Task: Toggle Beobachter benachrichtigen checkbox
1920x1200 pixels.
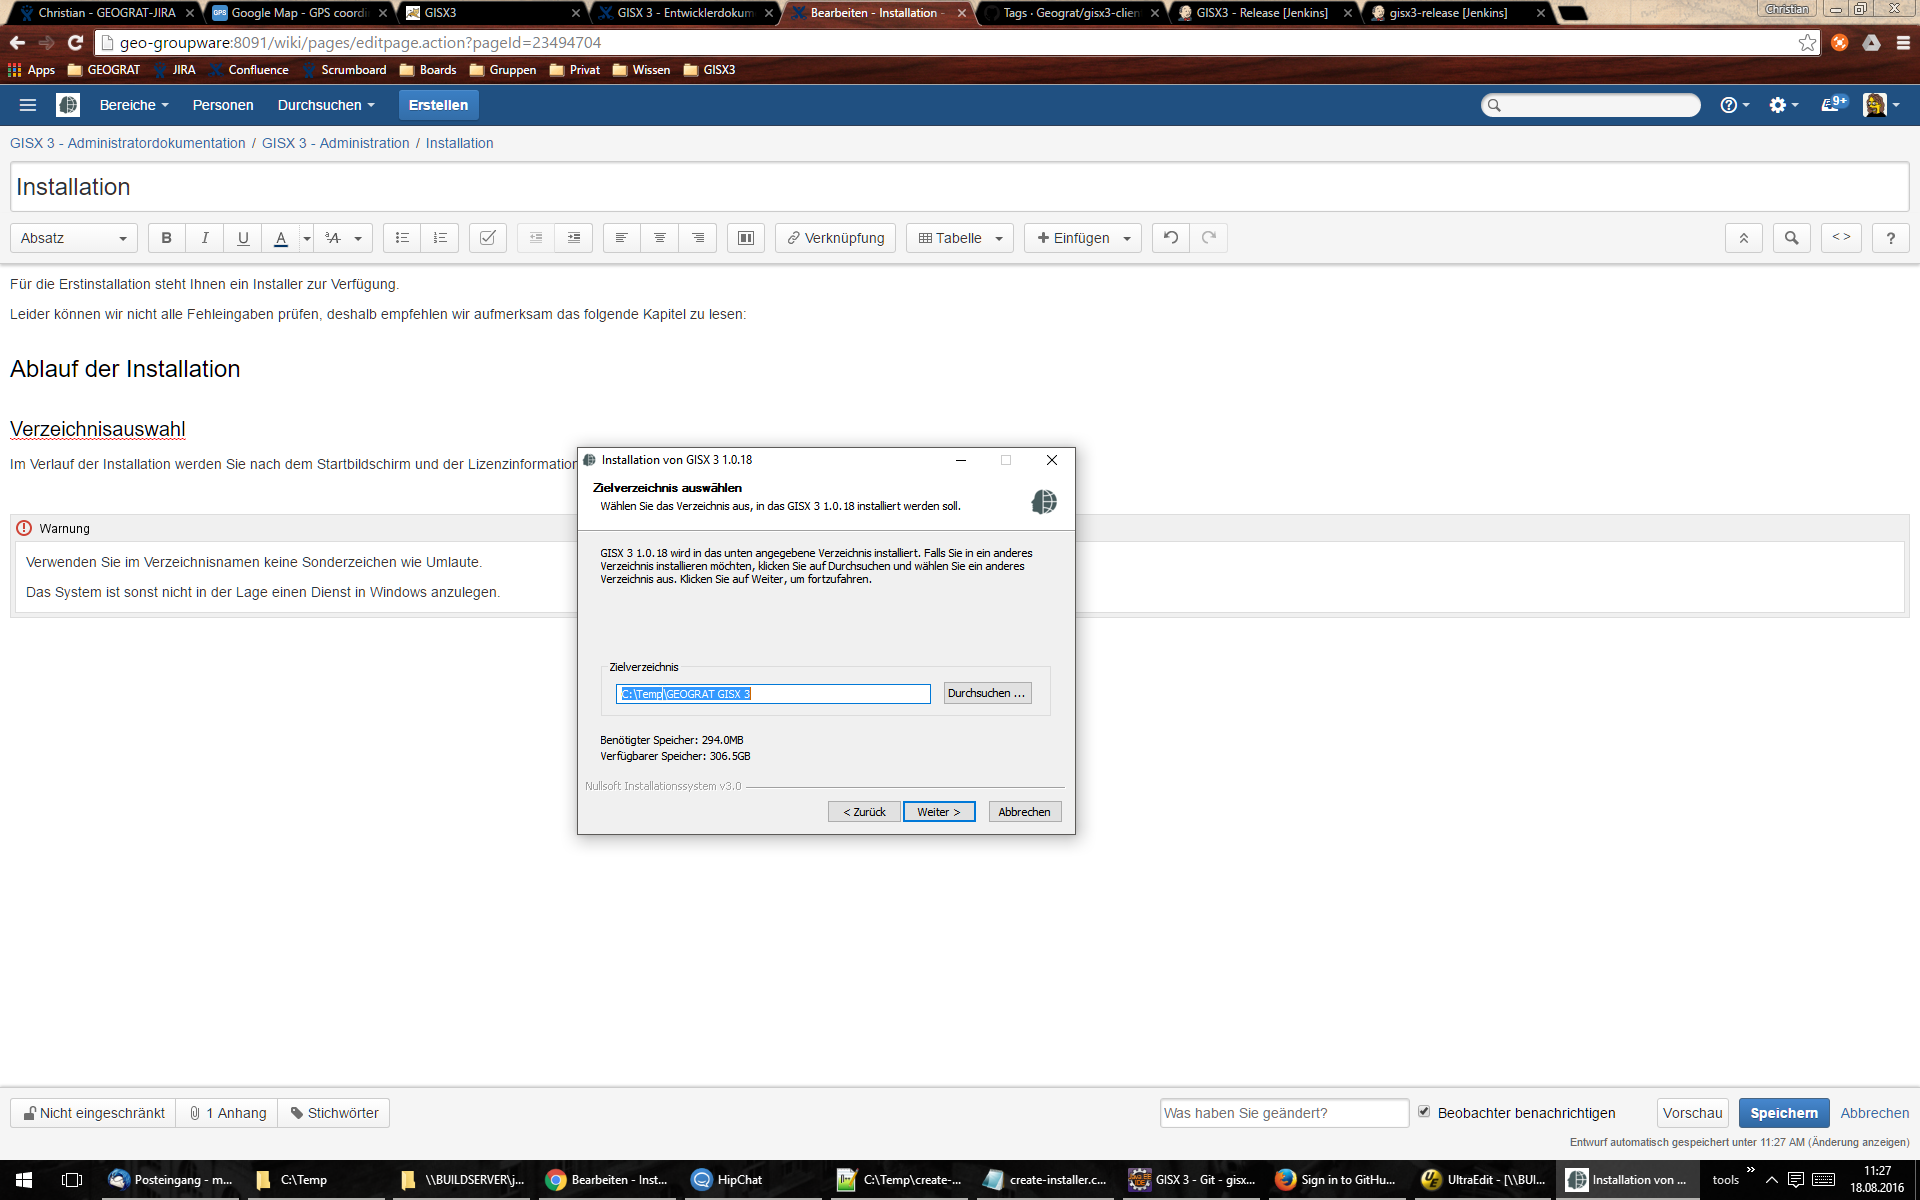Action: [1424, 1112]
